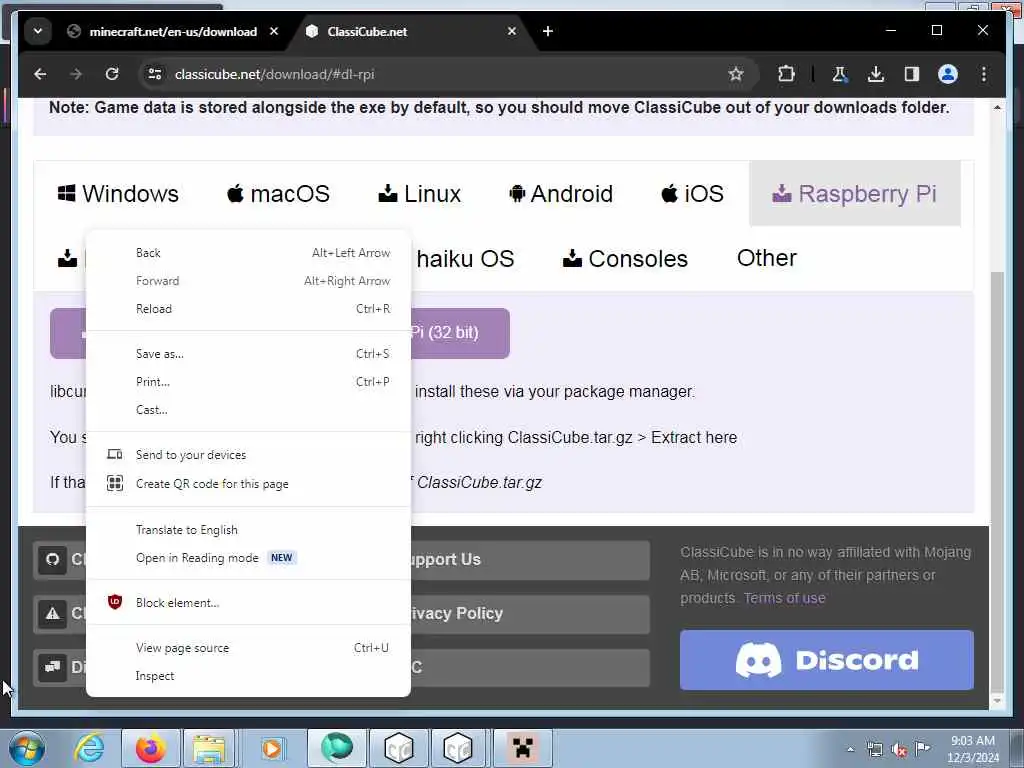
Task: Click the warning triangle icon in footer
Action: pos(52,614)
